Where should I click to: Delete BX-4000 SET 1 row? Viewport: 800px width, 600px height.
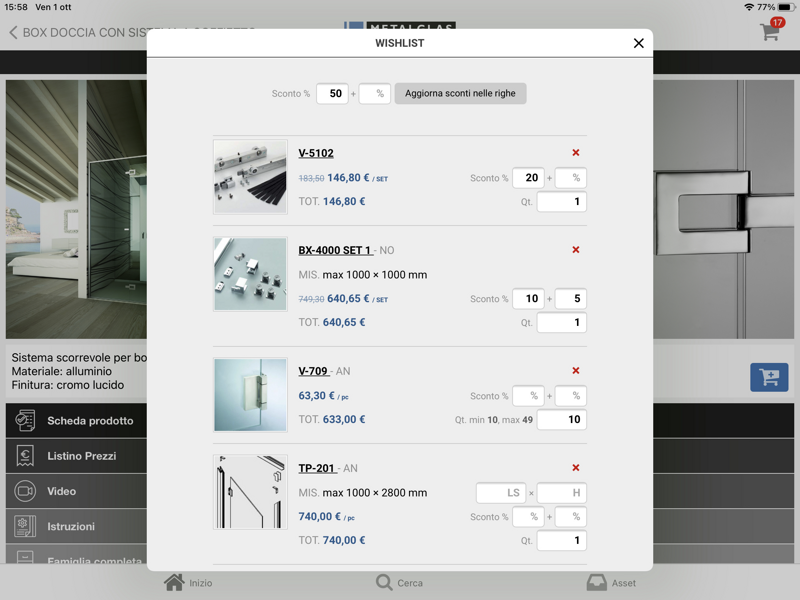[575, 250]
